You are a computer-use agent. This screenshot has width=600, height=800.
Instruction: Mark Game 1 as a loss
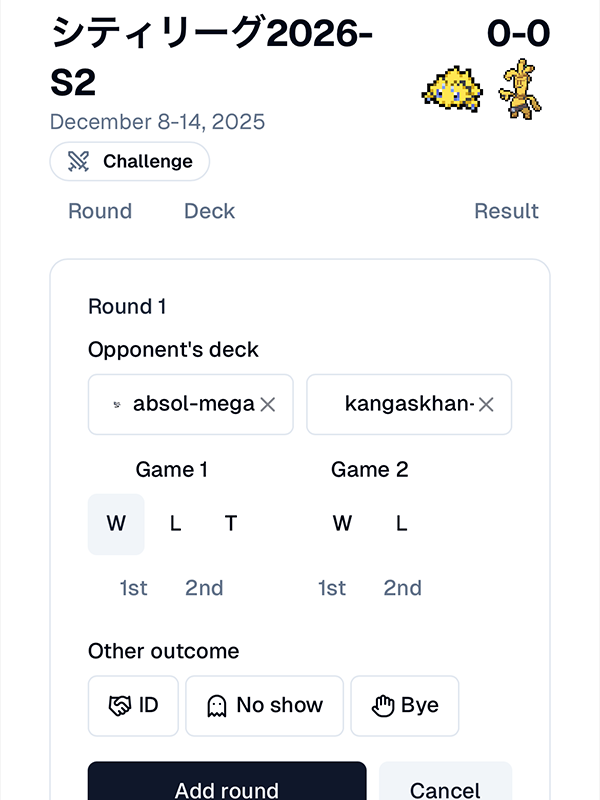pos(175,524)
